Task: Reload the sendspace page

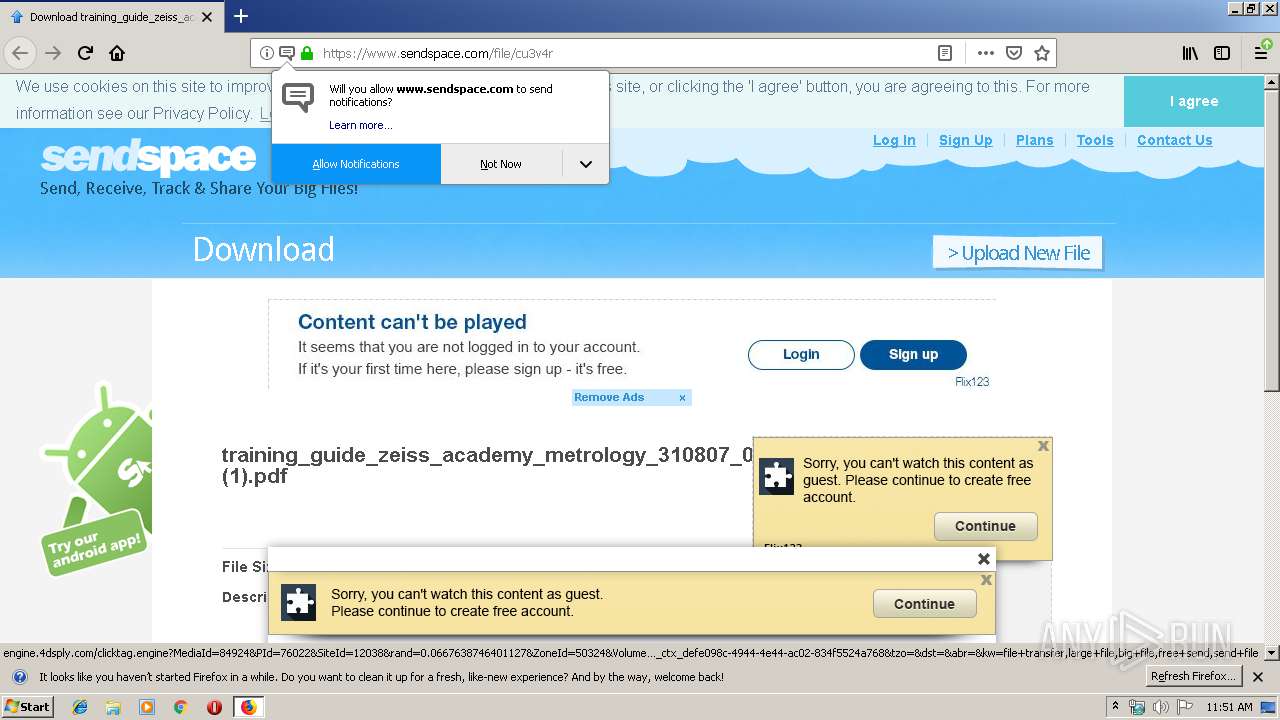Action: 85,53
